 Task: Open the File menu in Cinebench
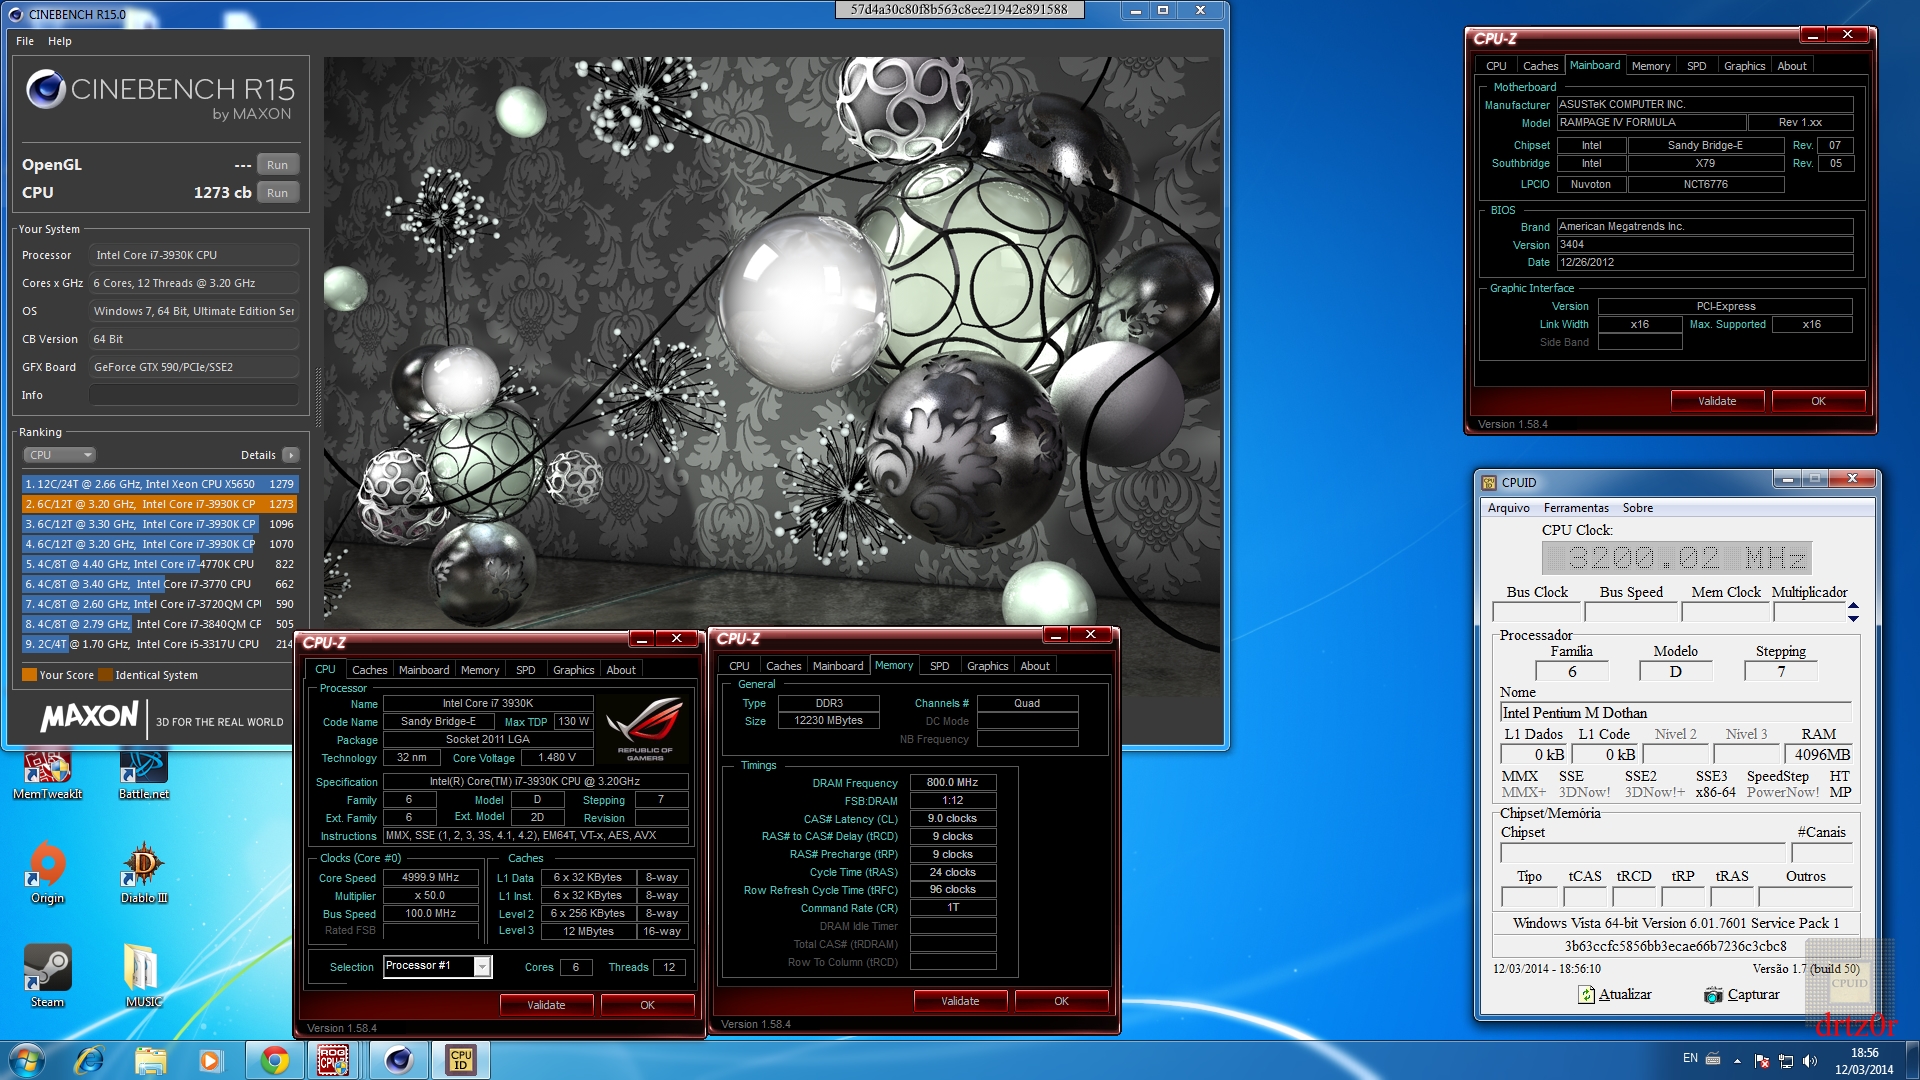click(x=25, y=41)
